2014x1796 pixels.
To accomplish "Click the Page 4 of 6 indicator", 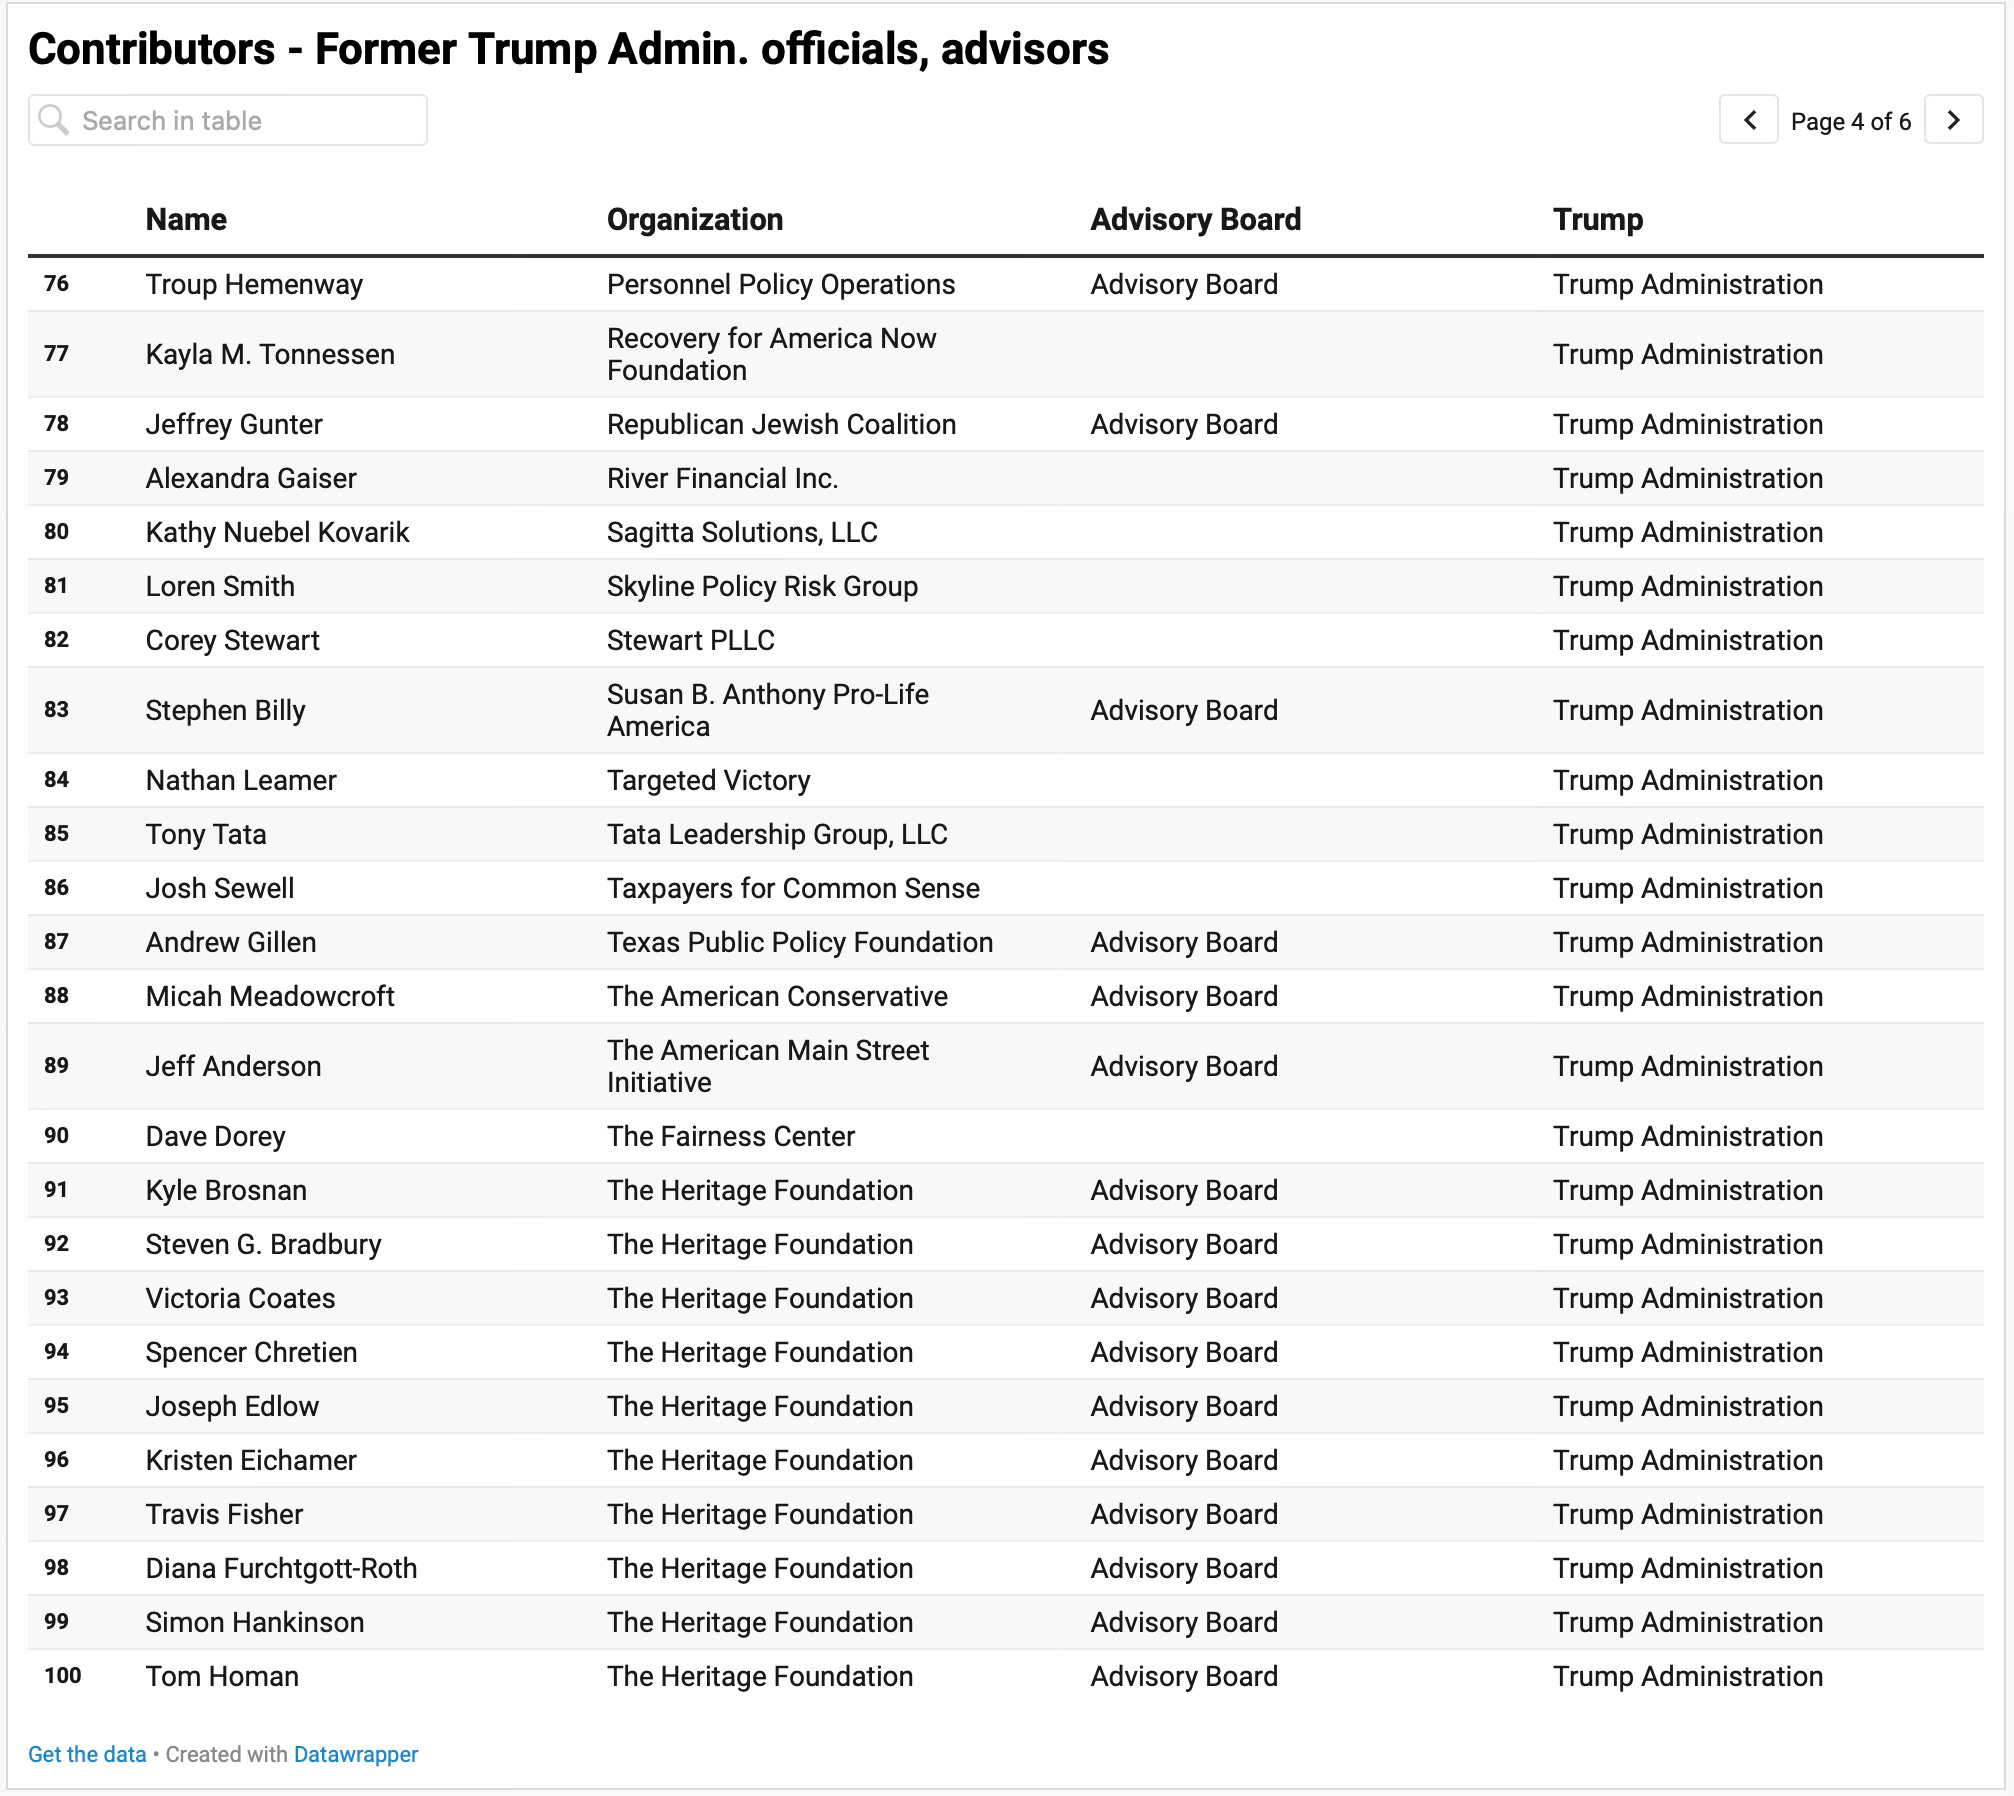I will pyautogui.click(x=1851, y=121).
